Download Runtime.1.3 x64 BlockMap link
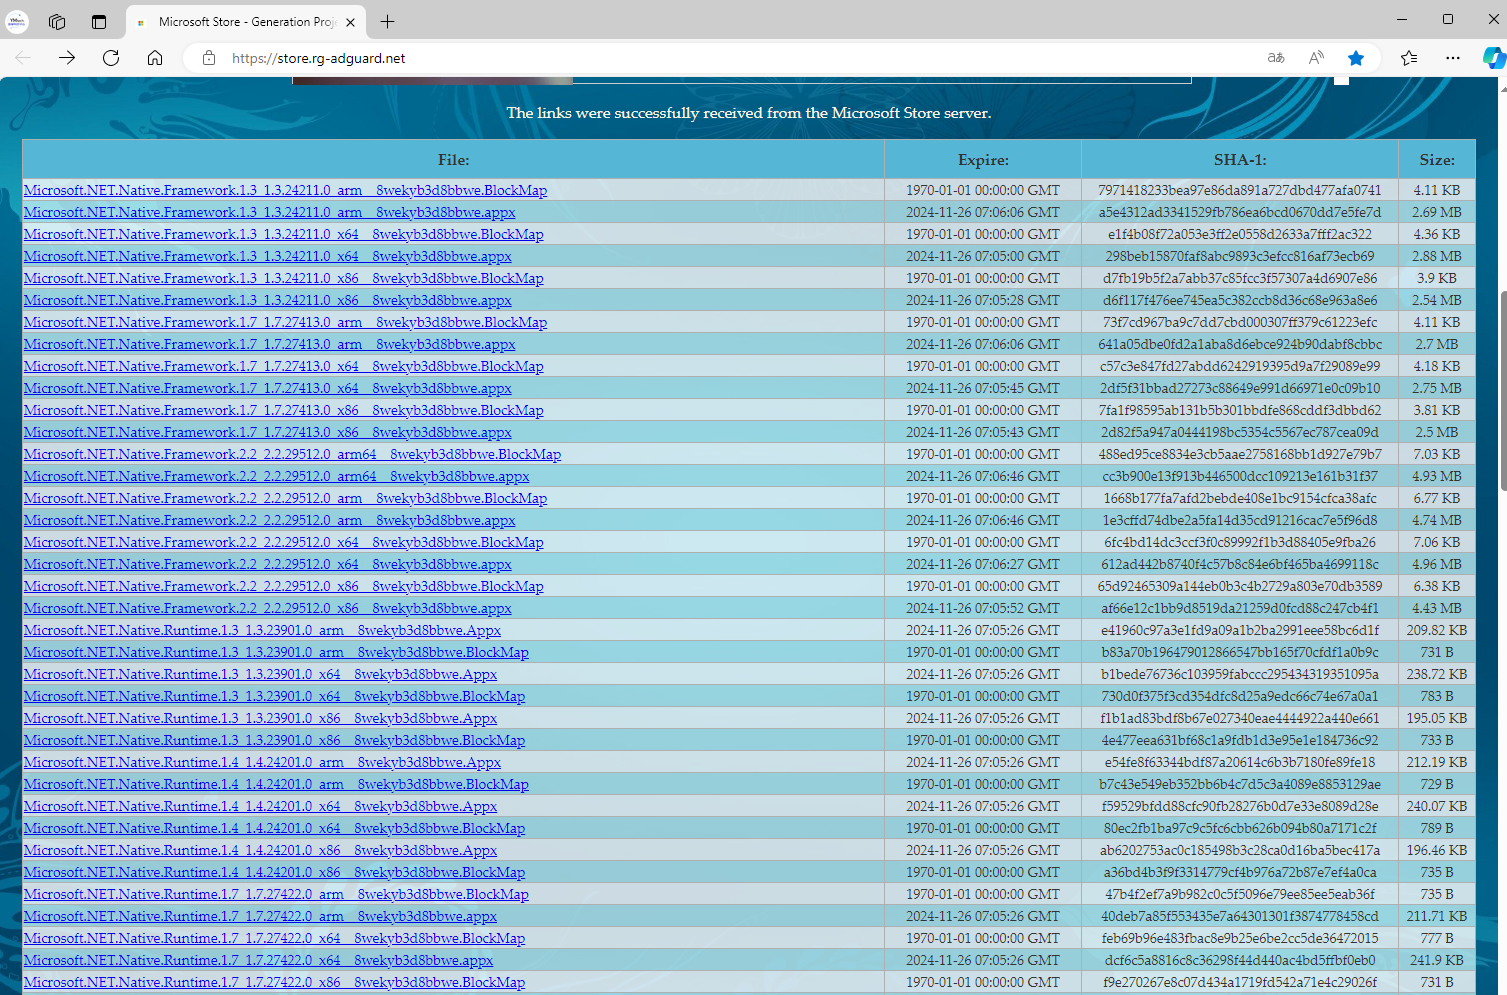This screenshot has width=1507, height=995. 274,696
